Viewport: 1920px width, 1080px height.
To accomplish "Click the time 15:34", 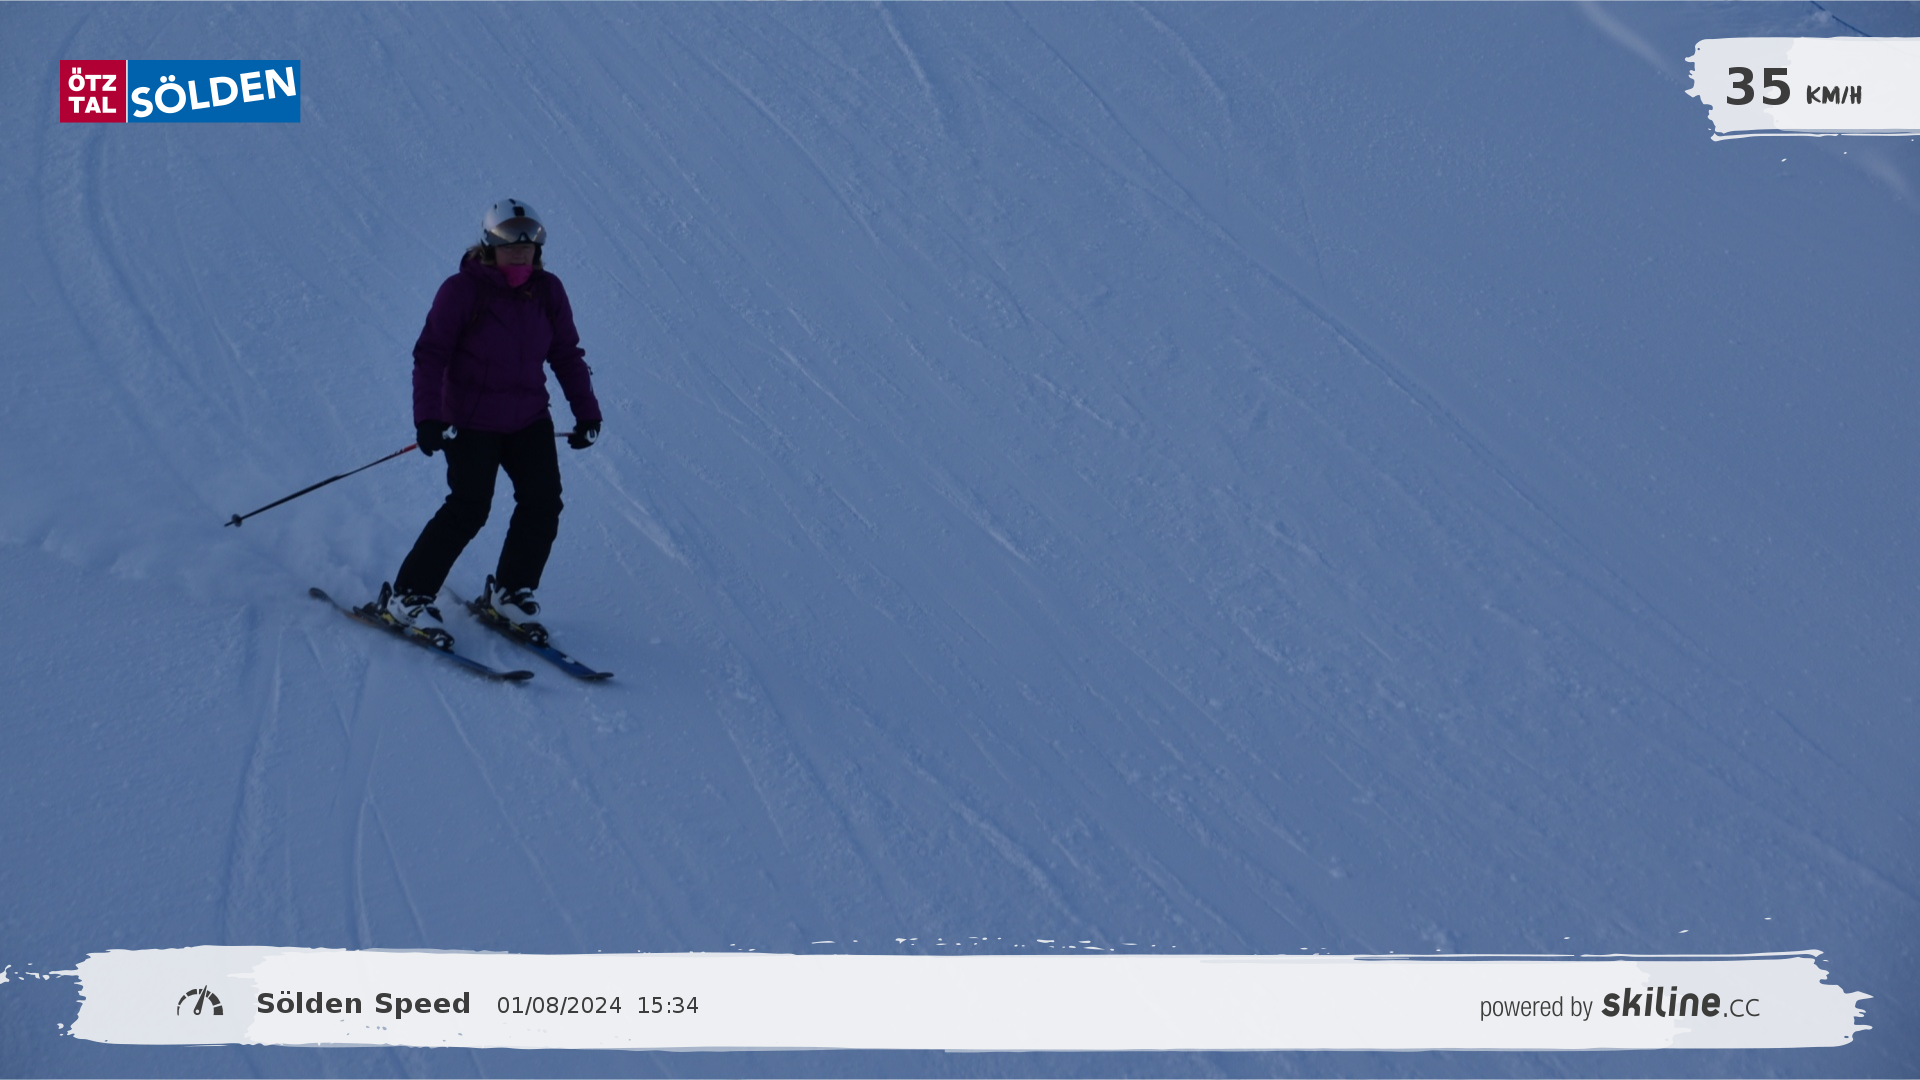I will point(667,1006).
